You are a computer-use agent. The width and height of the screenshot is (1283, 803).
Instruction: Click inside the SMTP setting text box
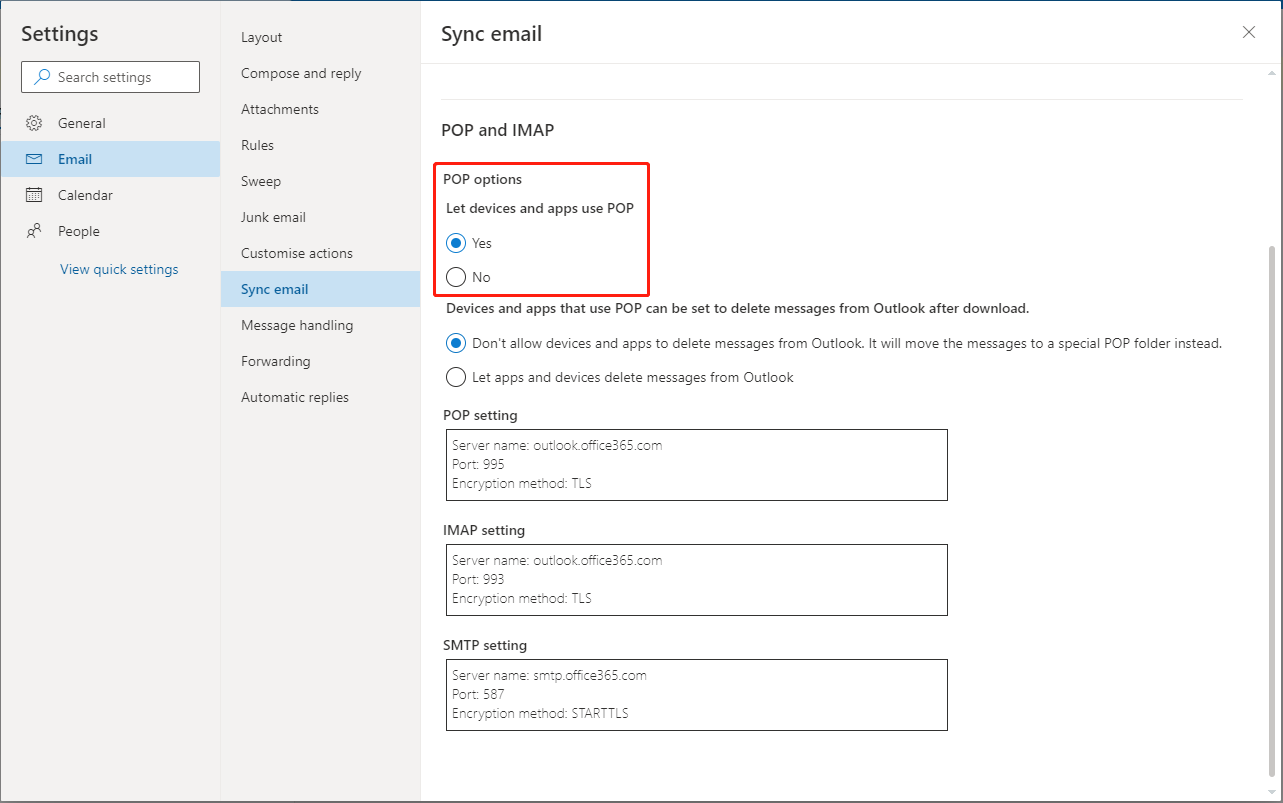696,694
